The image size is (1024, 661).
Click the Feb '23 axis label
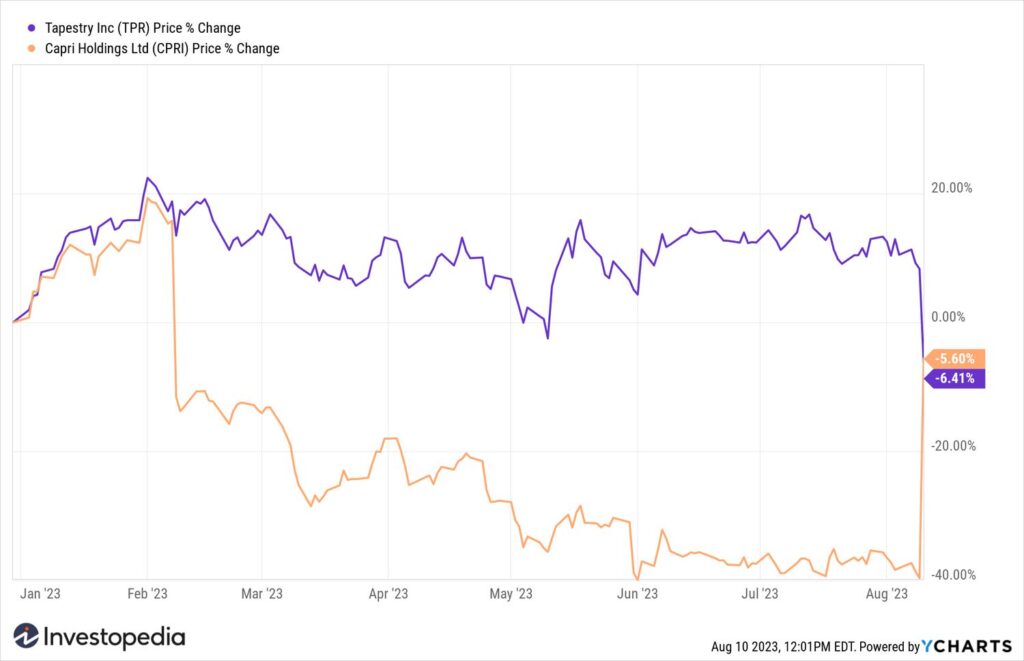coord(147,594)
